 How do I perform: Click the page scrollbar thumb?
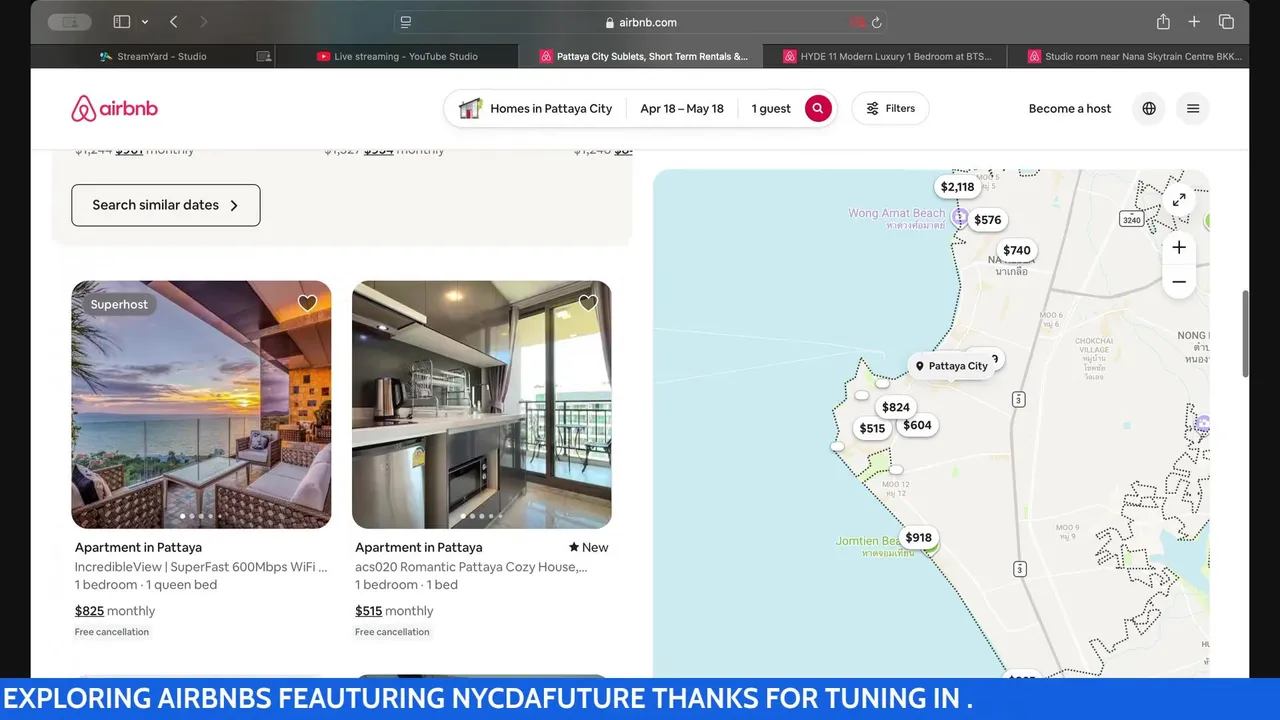(1245, 334)
